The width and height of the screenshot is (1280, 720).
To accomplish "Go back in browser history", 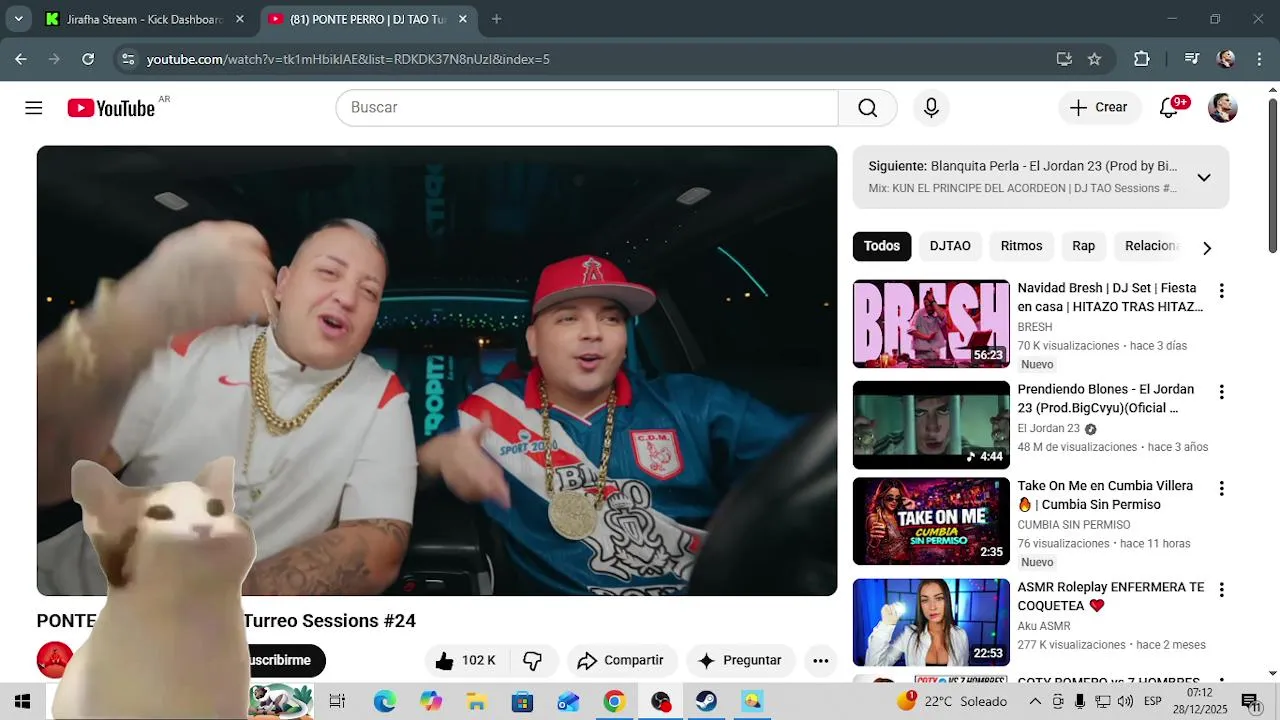I will coord(21,59).
